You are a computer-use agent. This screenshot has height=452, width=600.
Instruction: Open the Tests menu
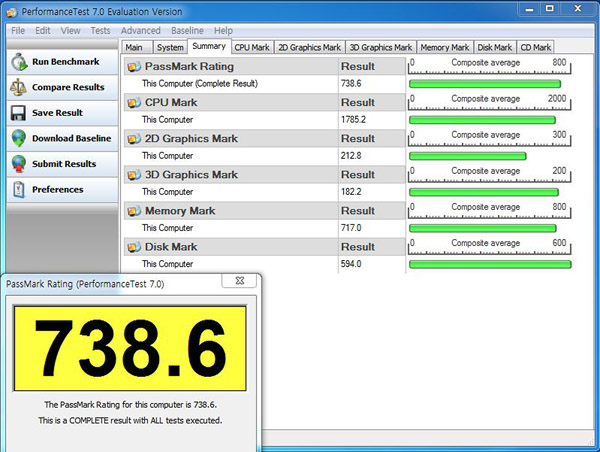coord(100,31)
